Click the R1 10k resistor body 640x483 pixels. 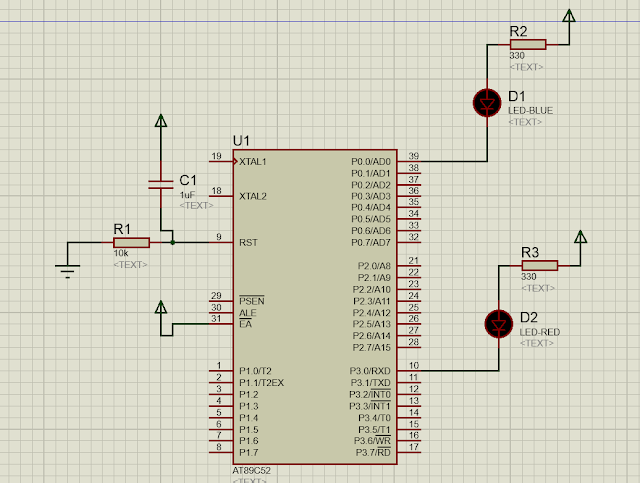click(x=131, y=243)
